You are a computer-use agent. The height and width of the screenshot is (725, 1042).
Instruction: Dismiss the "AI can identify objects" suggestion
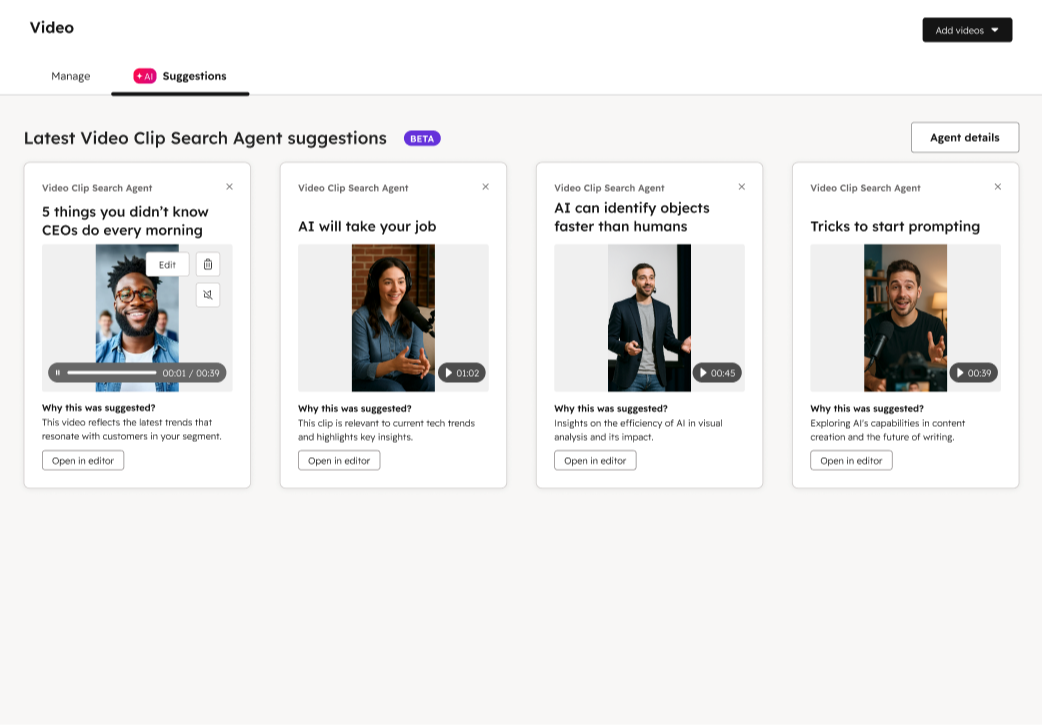741,186
